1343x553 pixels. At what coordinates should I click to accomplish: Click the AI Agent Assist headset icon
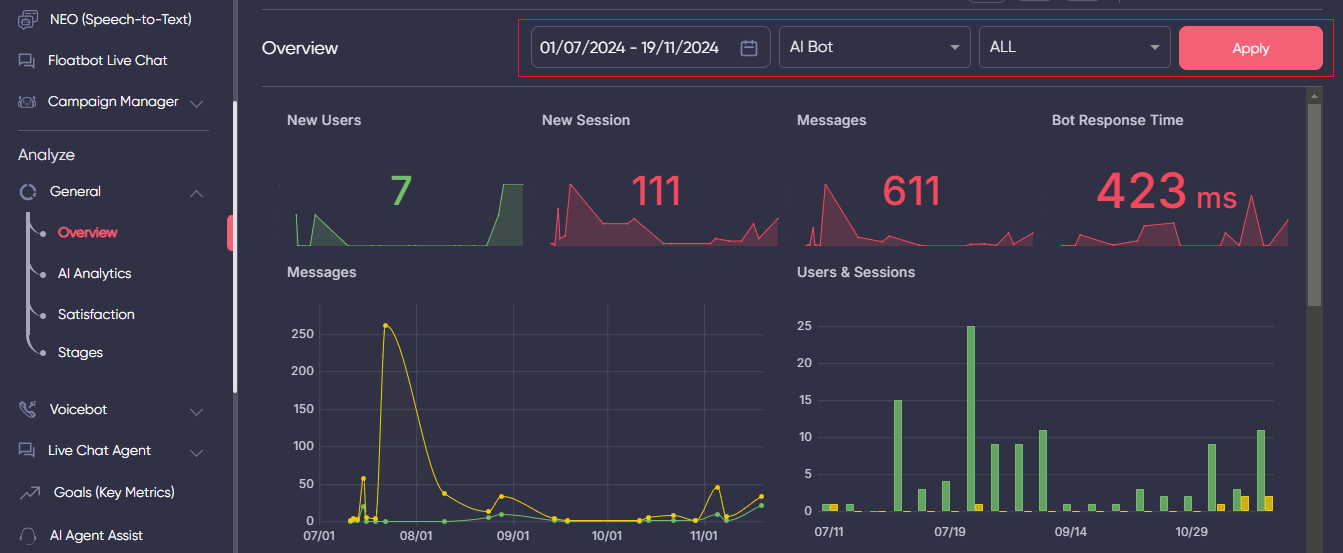coord(28,535)
